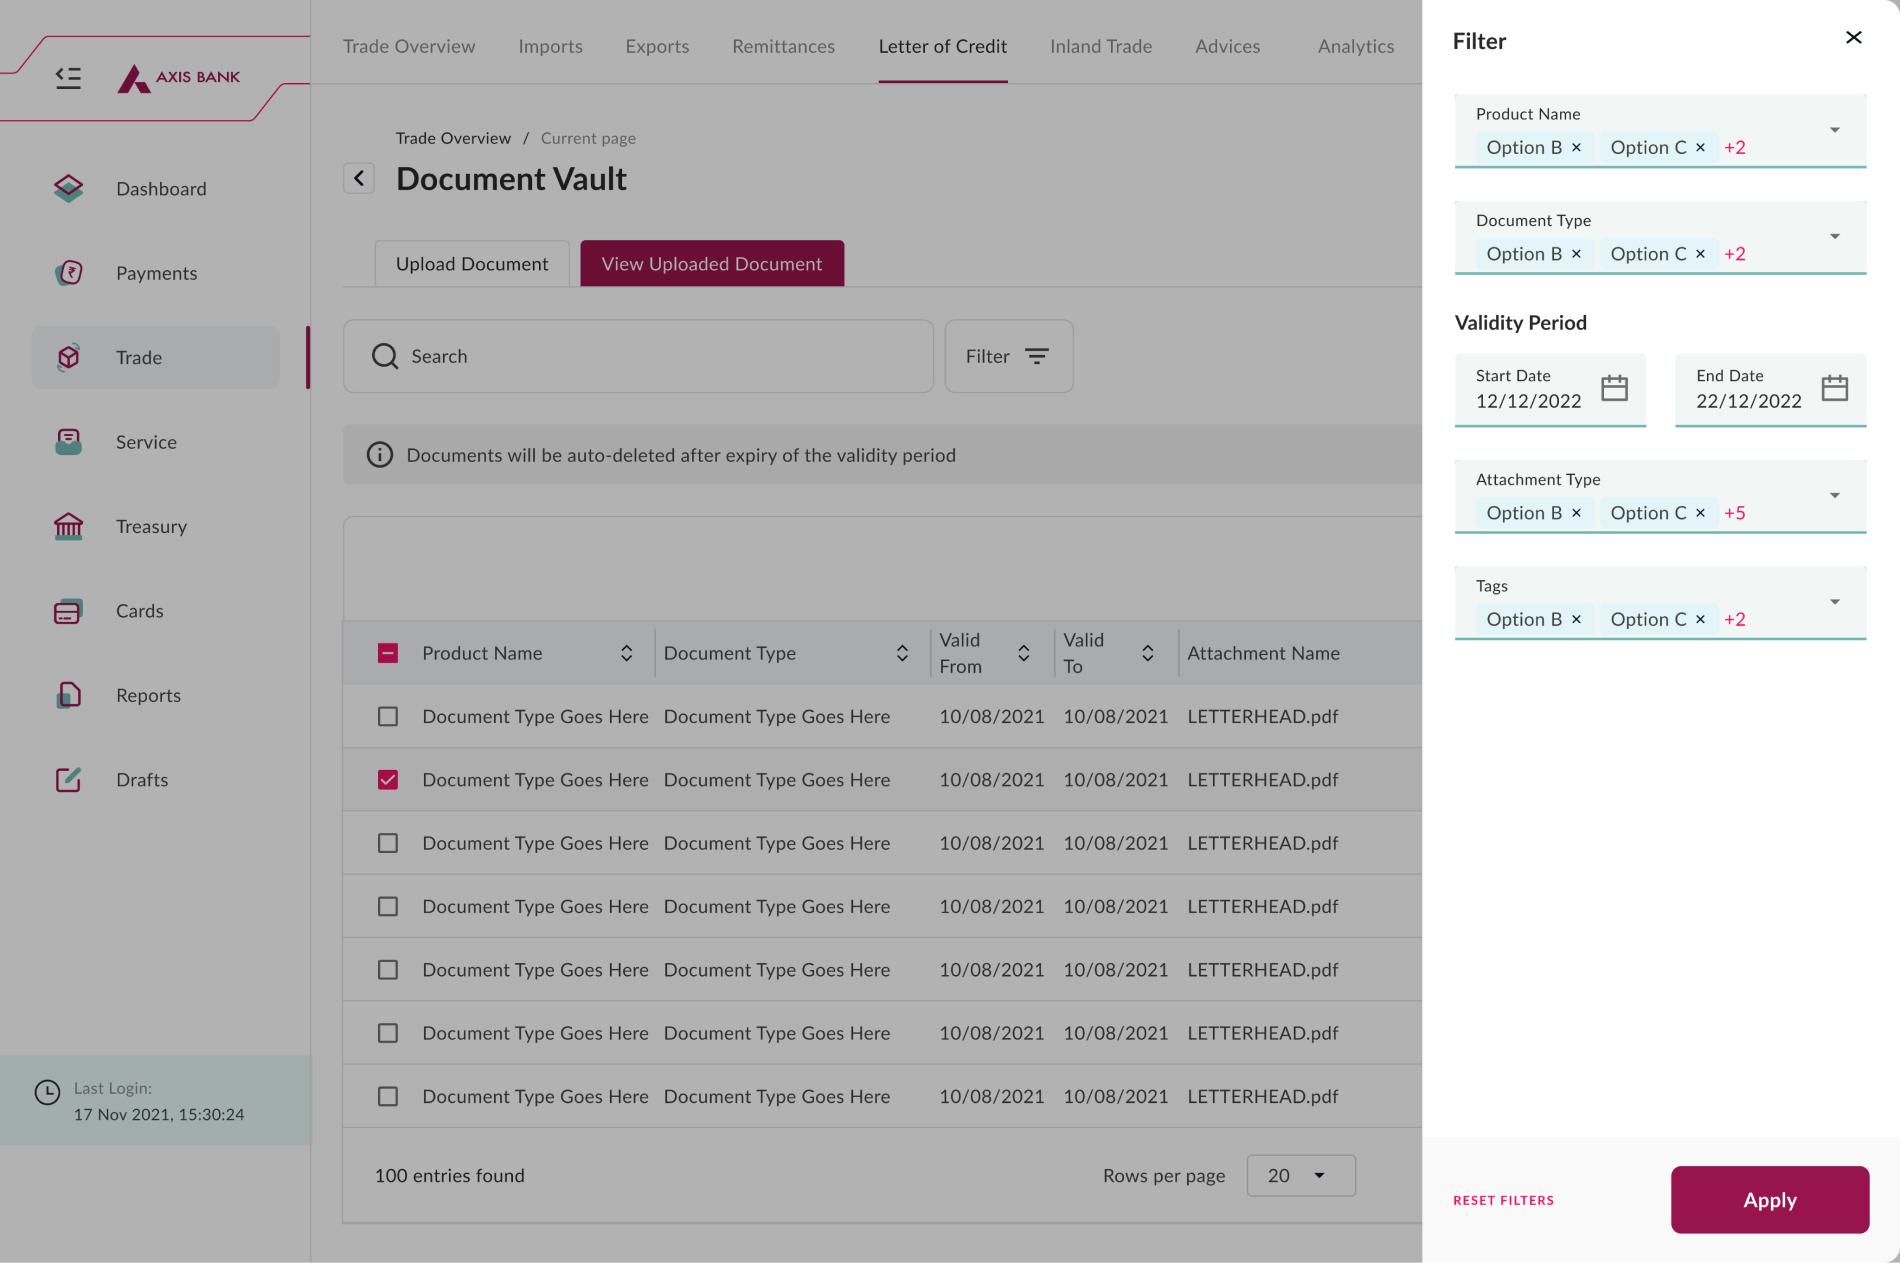Check the first document row checkbox
The width and height of the screenshot is (1900, 1263).
click(x=388, y=717)
